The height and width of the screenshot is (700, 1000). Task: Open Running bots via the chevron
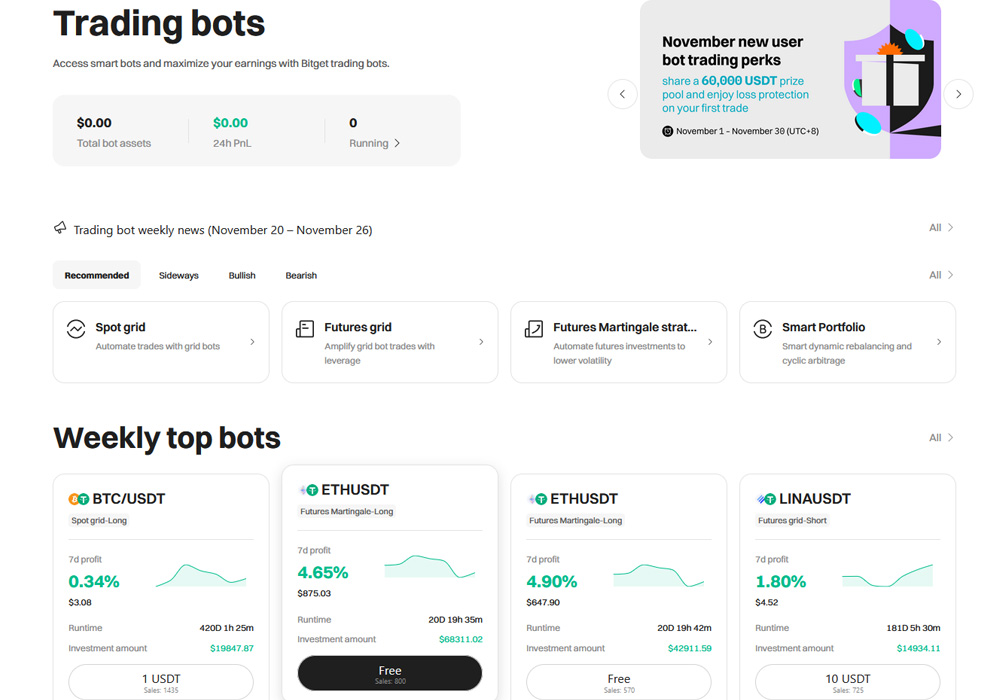point(397,143)
